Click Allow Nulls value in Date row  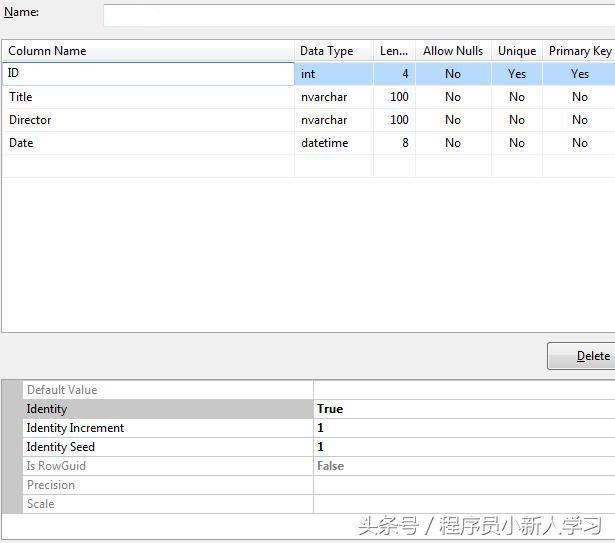453,143
